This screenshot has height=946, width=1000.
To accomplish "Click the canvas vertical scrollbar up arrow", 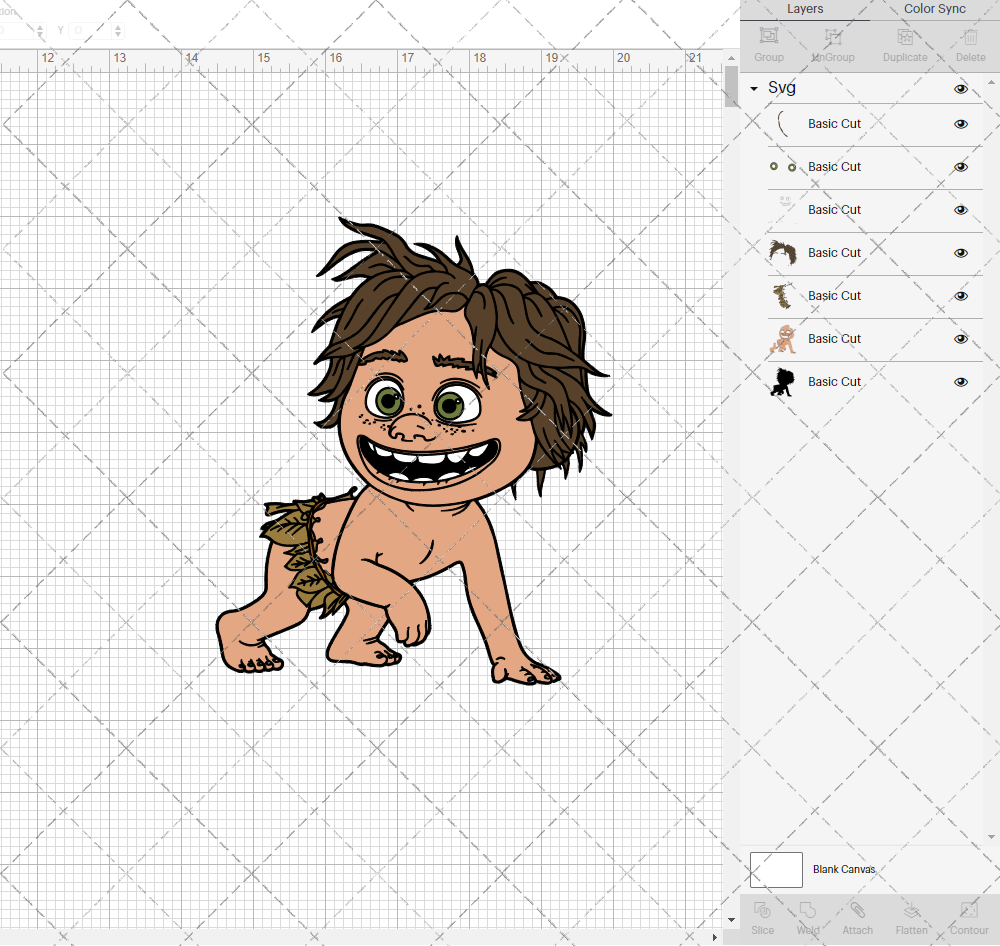I will click(x=732, y=58).
